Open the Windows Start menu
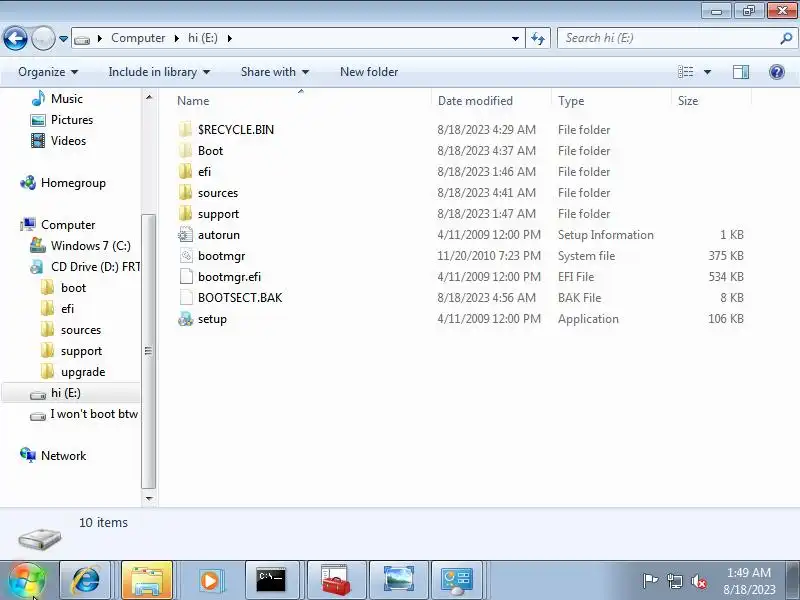 (x=26, y=581)
